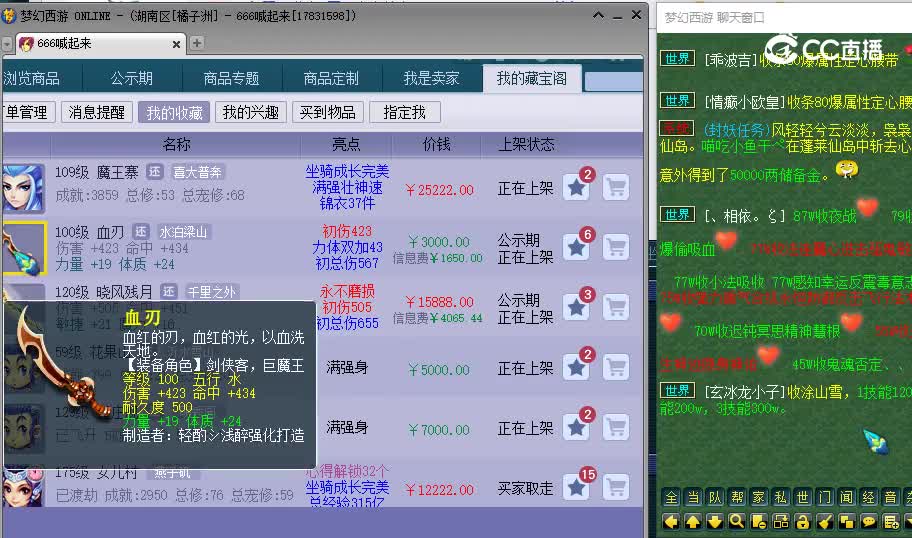Image resolution: width=912 pixels, height=538 pixels.
Task: Open the 血刃 weapon item thumbnail
Action: point(23,248)
